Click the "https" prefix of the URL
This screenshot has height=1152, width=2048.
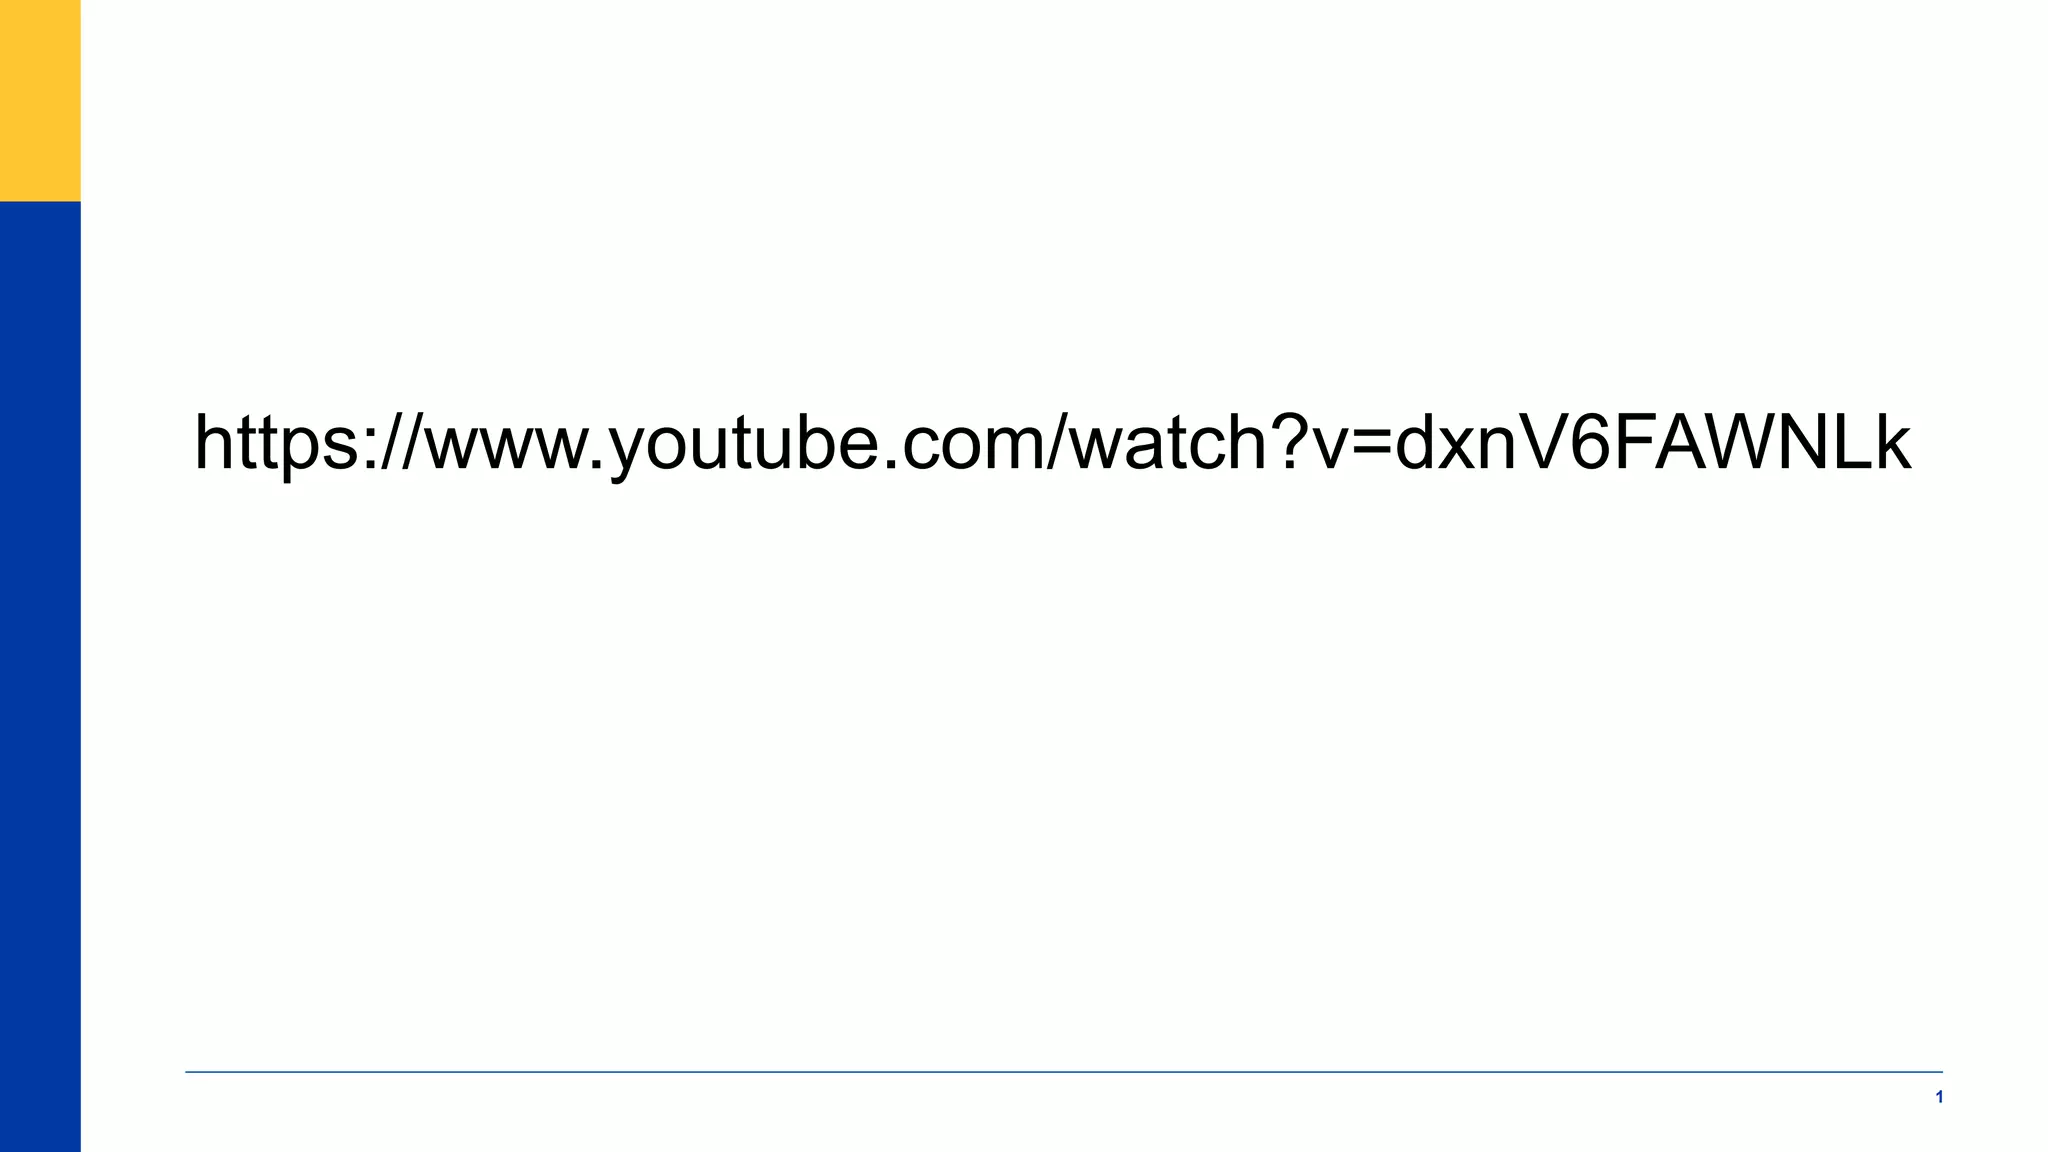277,445
